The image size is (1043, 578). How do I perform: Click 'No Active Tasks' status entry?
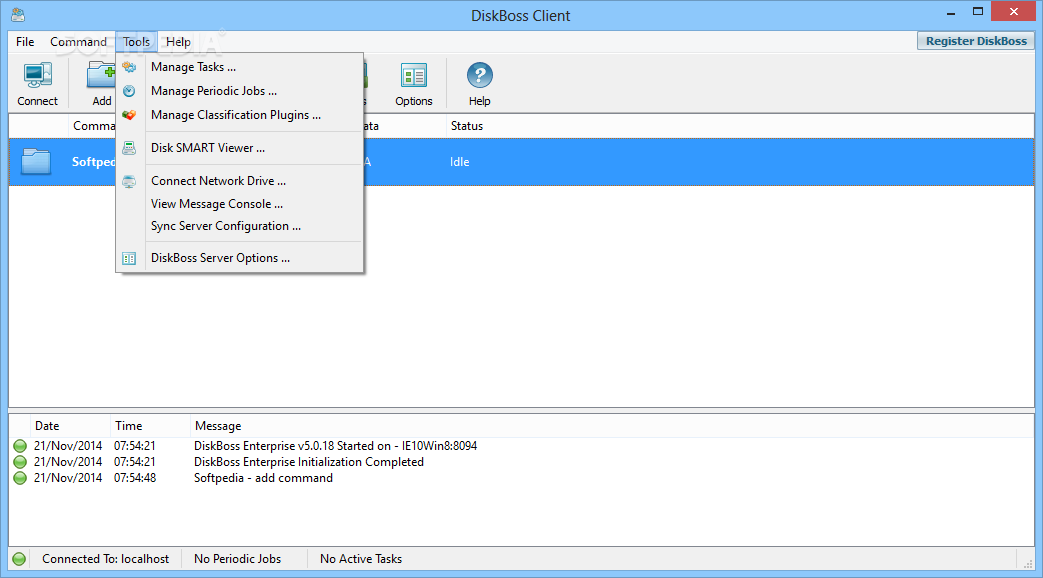361,559
